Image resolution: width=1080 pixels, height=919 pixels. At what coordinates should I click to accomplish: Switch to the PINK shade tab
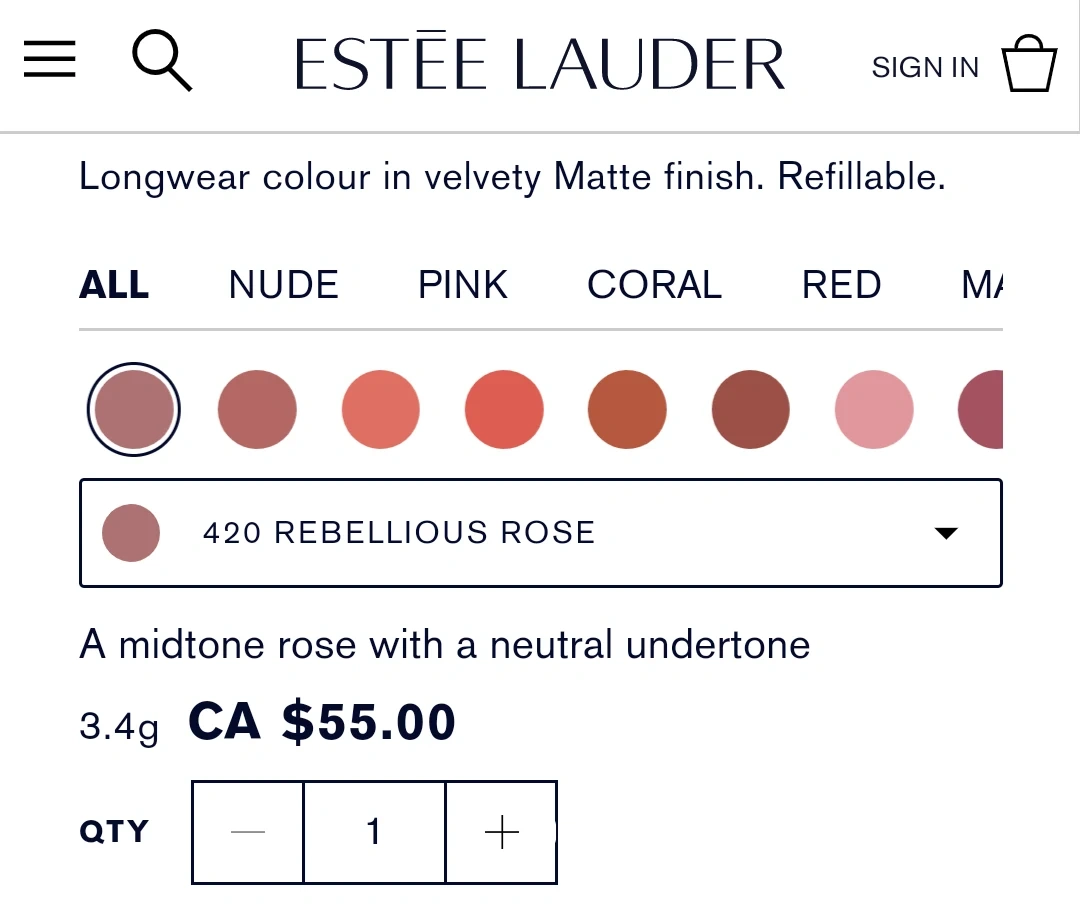pyautogui.click(x=463, y=285)
